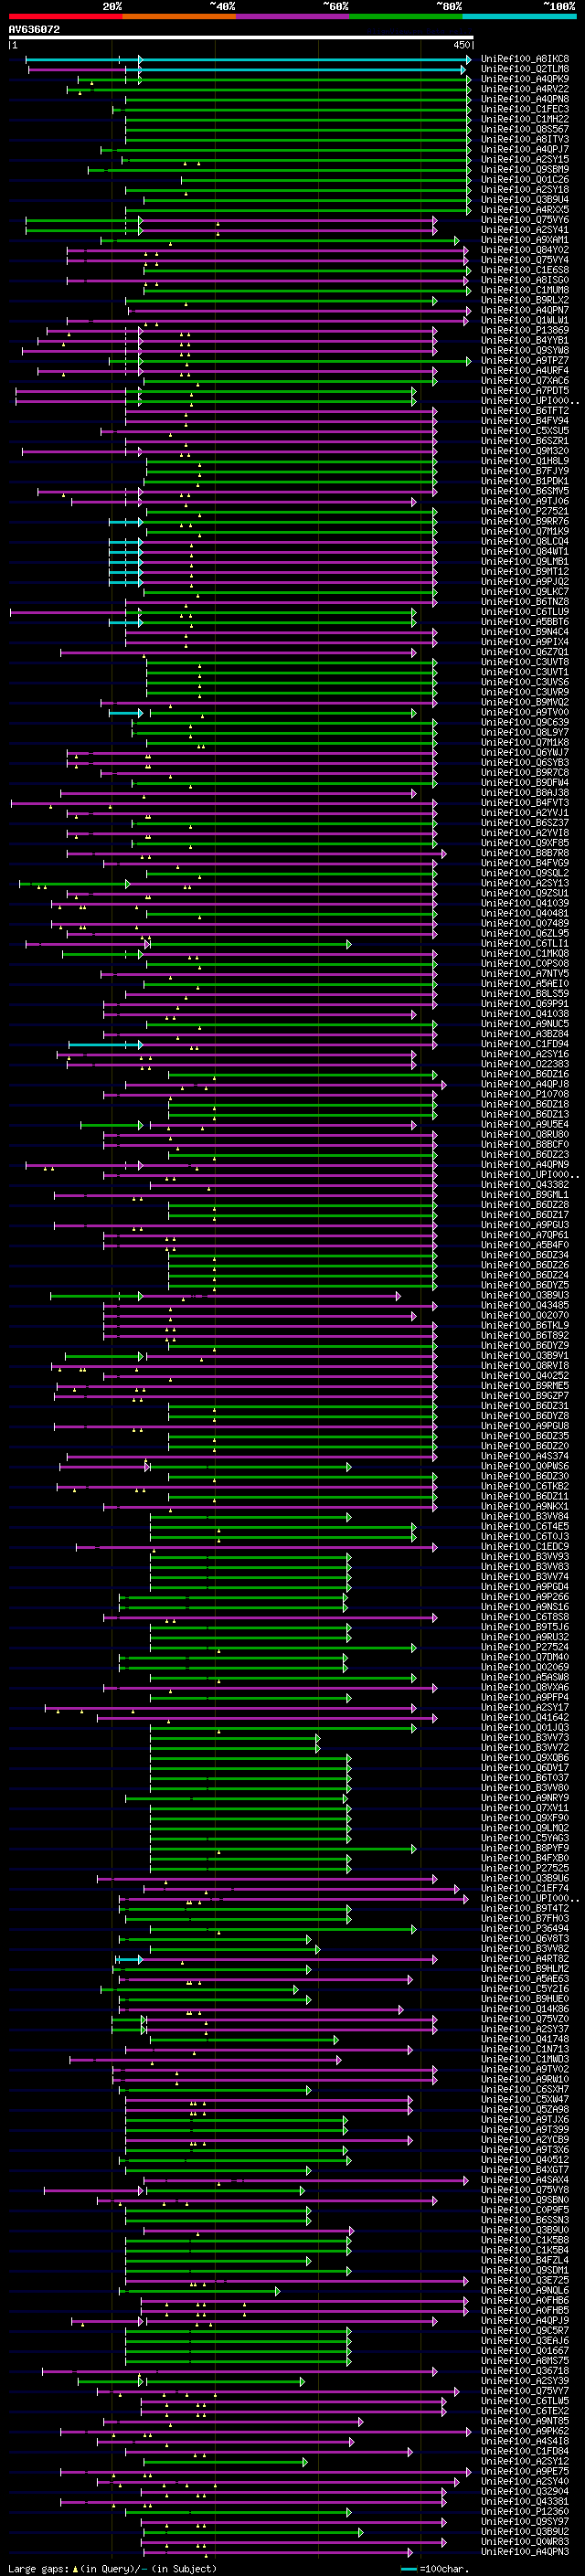Click the 450 end position marker

(x=462, y=45)
